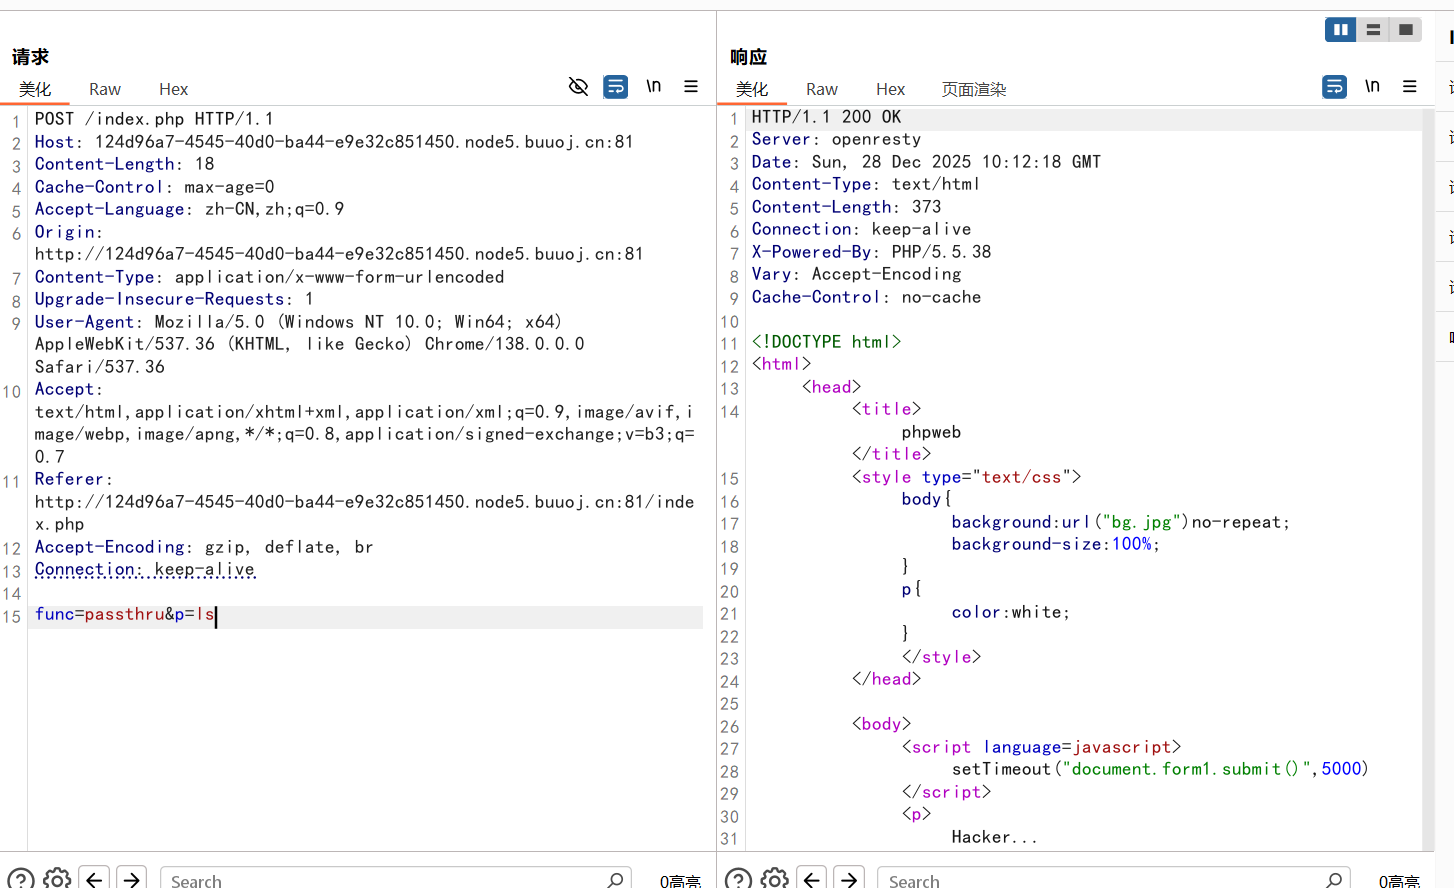Show non-printable \n characters in request
Screen dimensions: 1454x888
point(653,87)
